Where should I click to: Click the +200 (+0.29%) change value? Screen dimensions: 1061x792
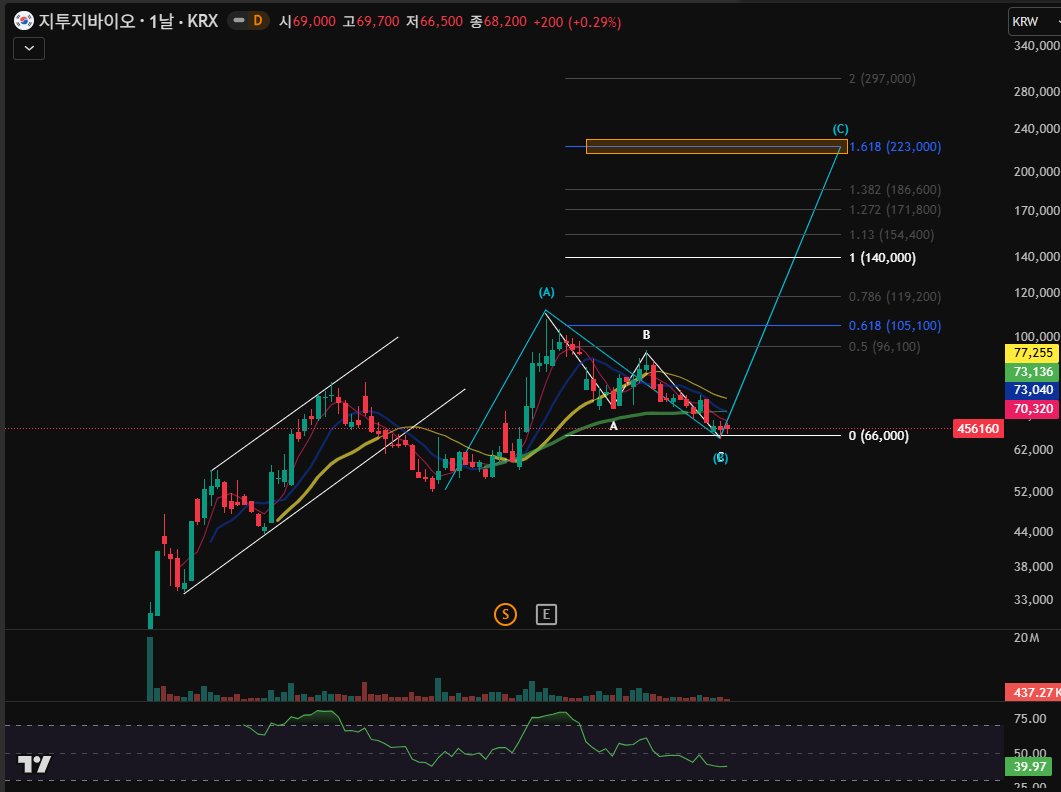(x=577, y=22)
